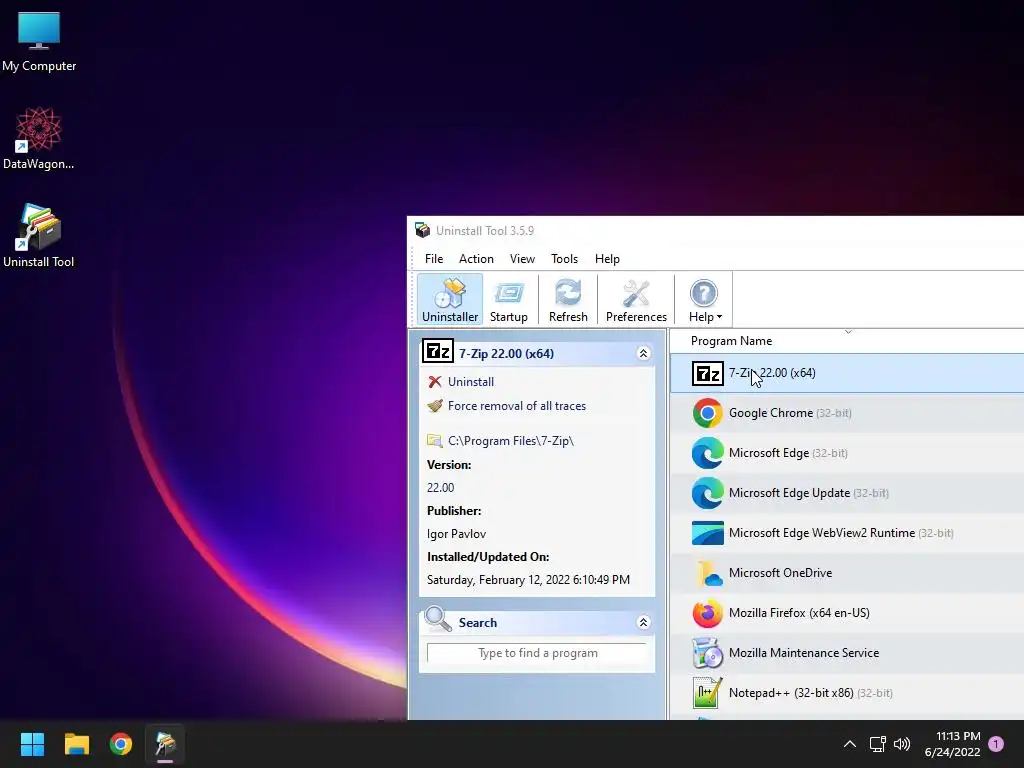Click the Microsoft OneDrive icon in list

coord(707,573)
